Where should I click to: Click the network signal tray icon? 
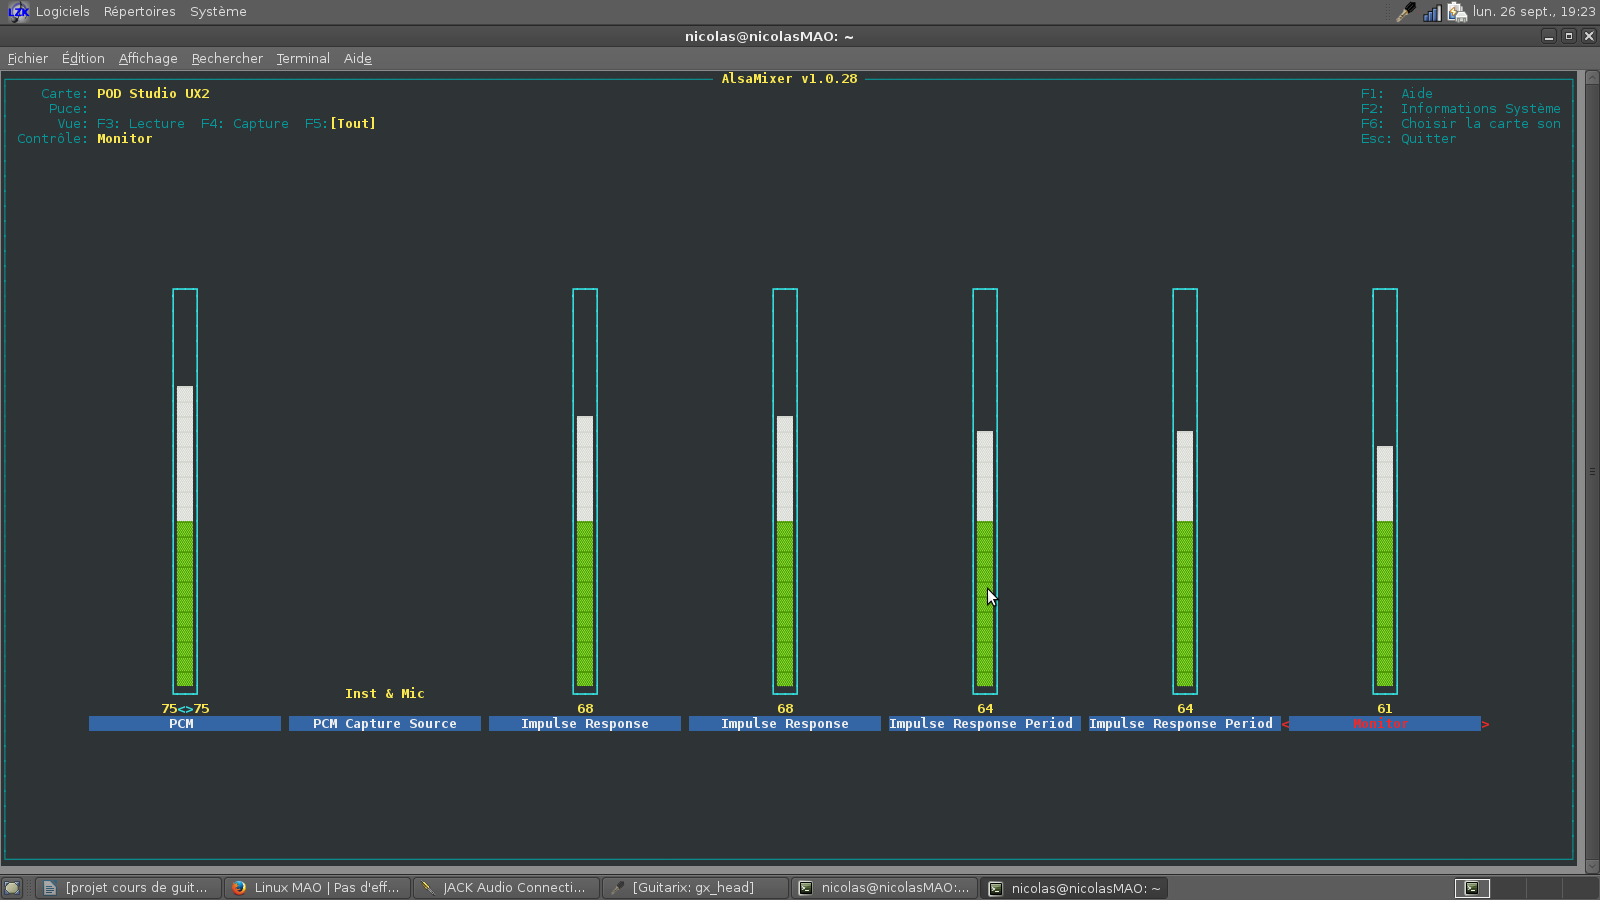tap(1432, 12)
